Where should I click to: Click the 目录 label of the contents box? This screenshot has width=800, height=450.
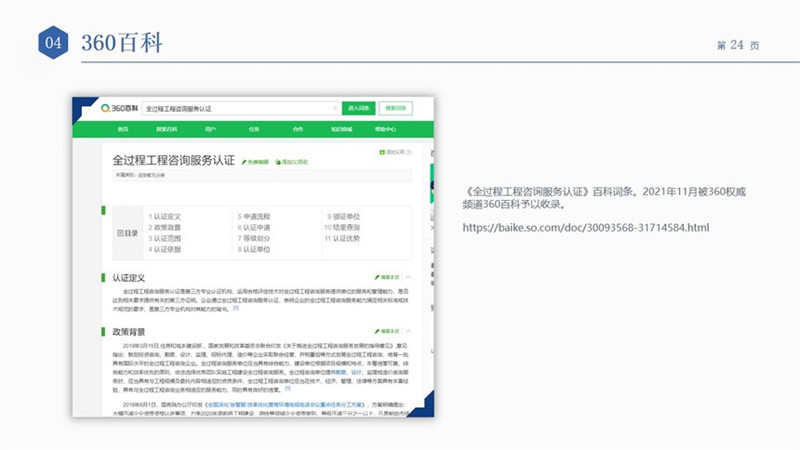[x=127, y=233]
